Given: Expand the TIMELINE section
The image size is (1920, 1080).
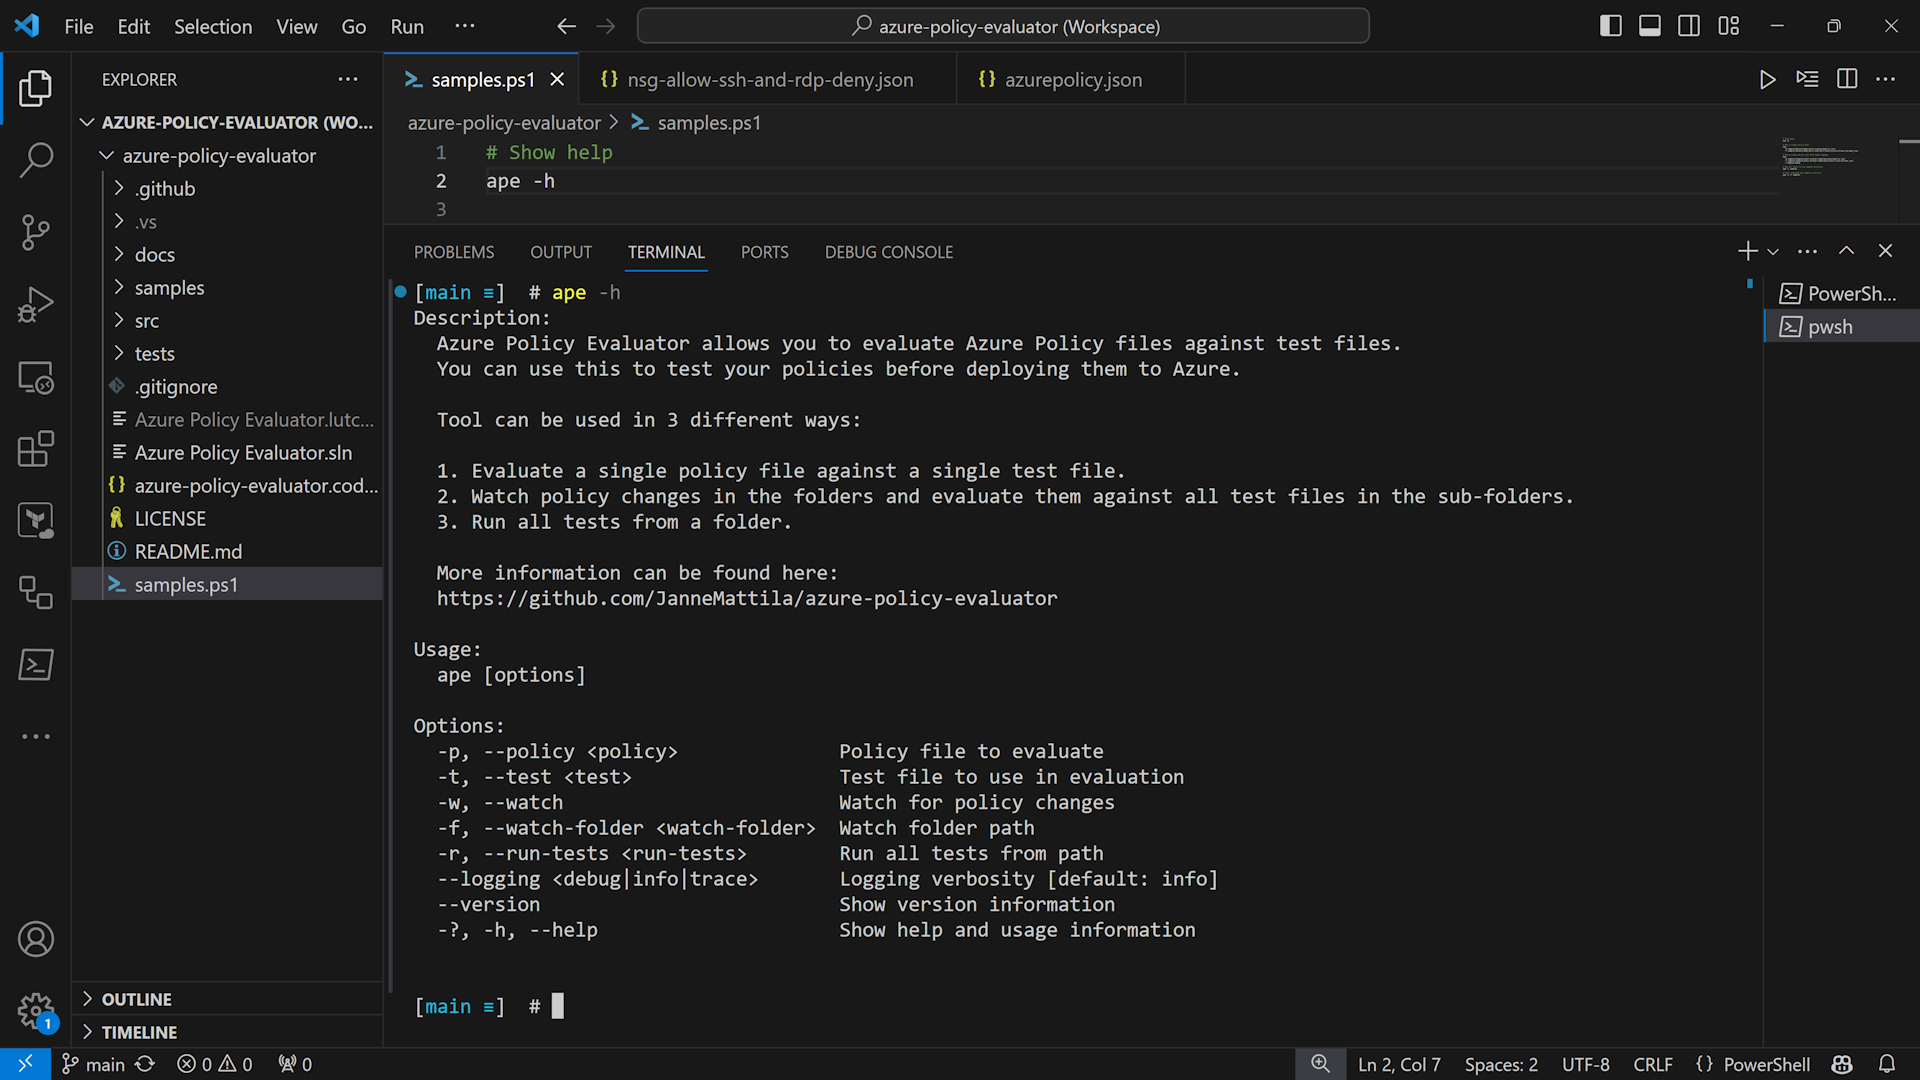Looking at the screenshot, I should 227,1032.
